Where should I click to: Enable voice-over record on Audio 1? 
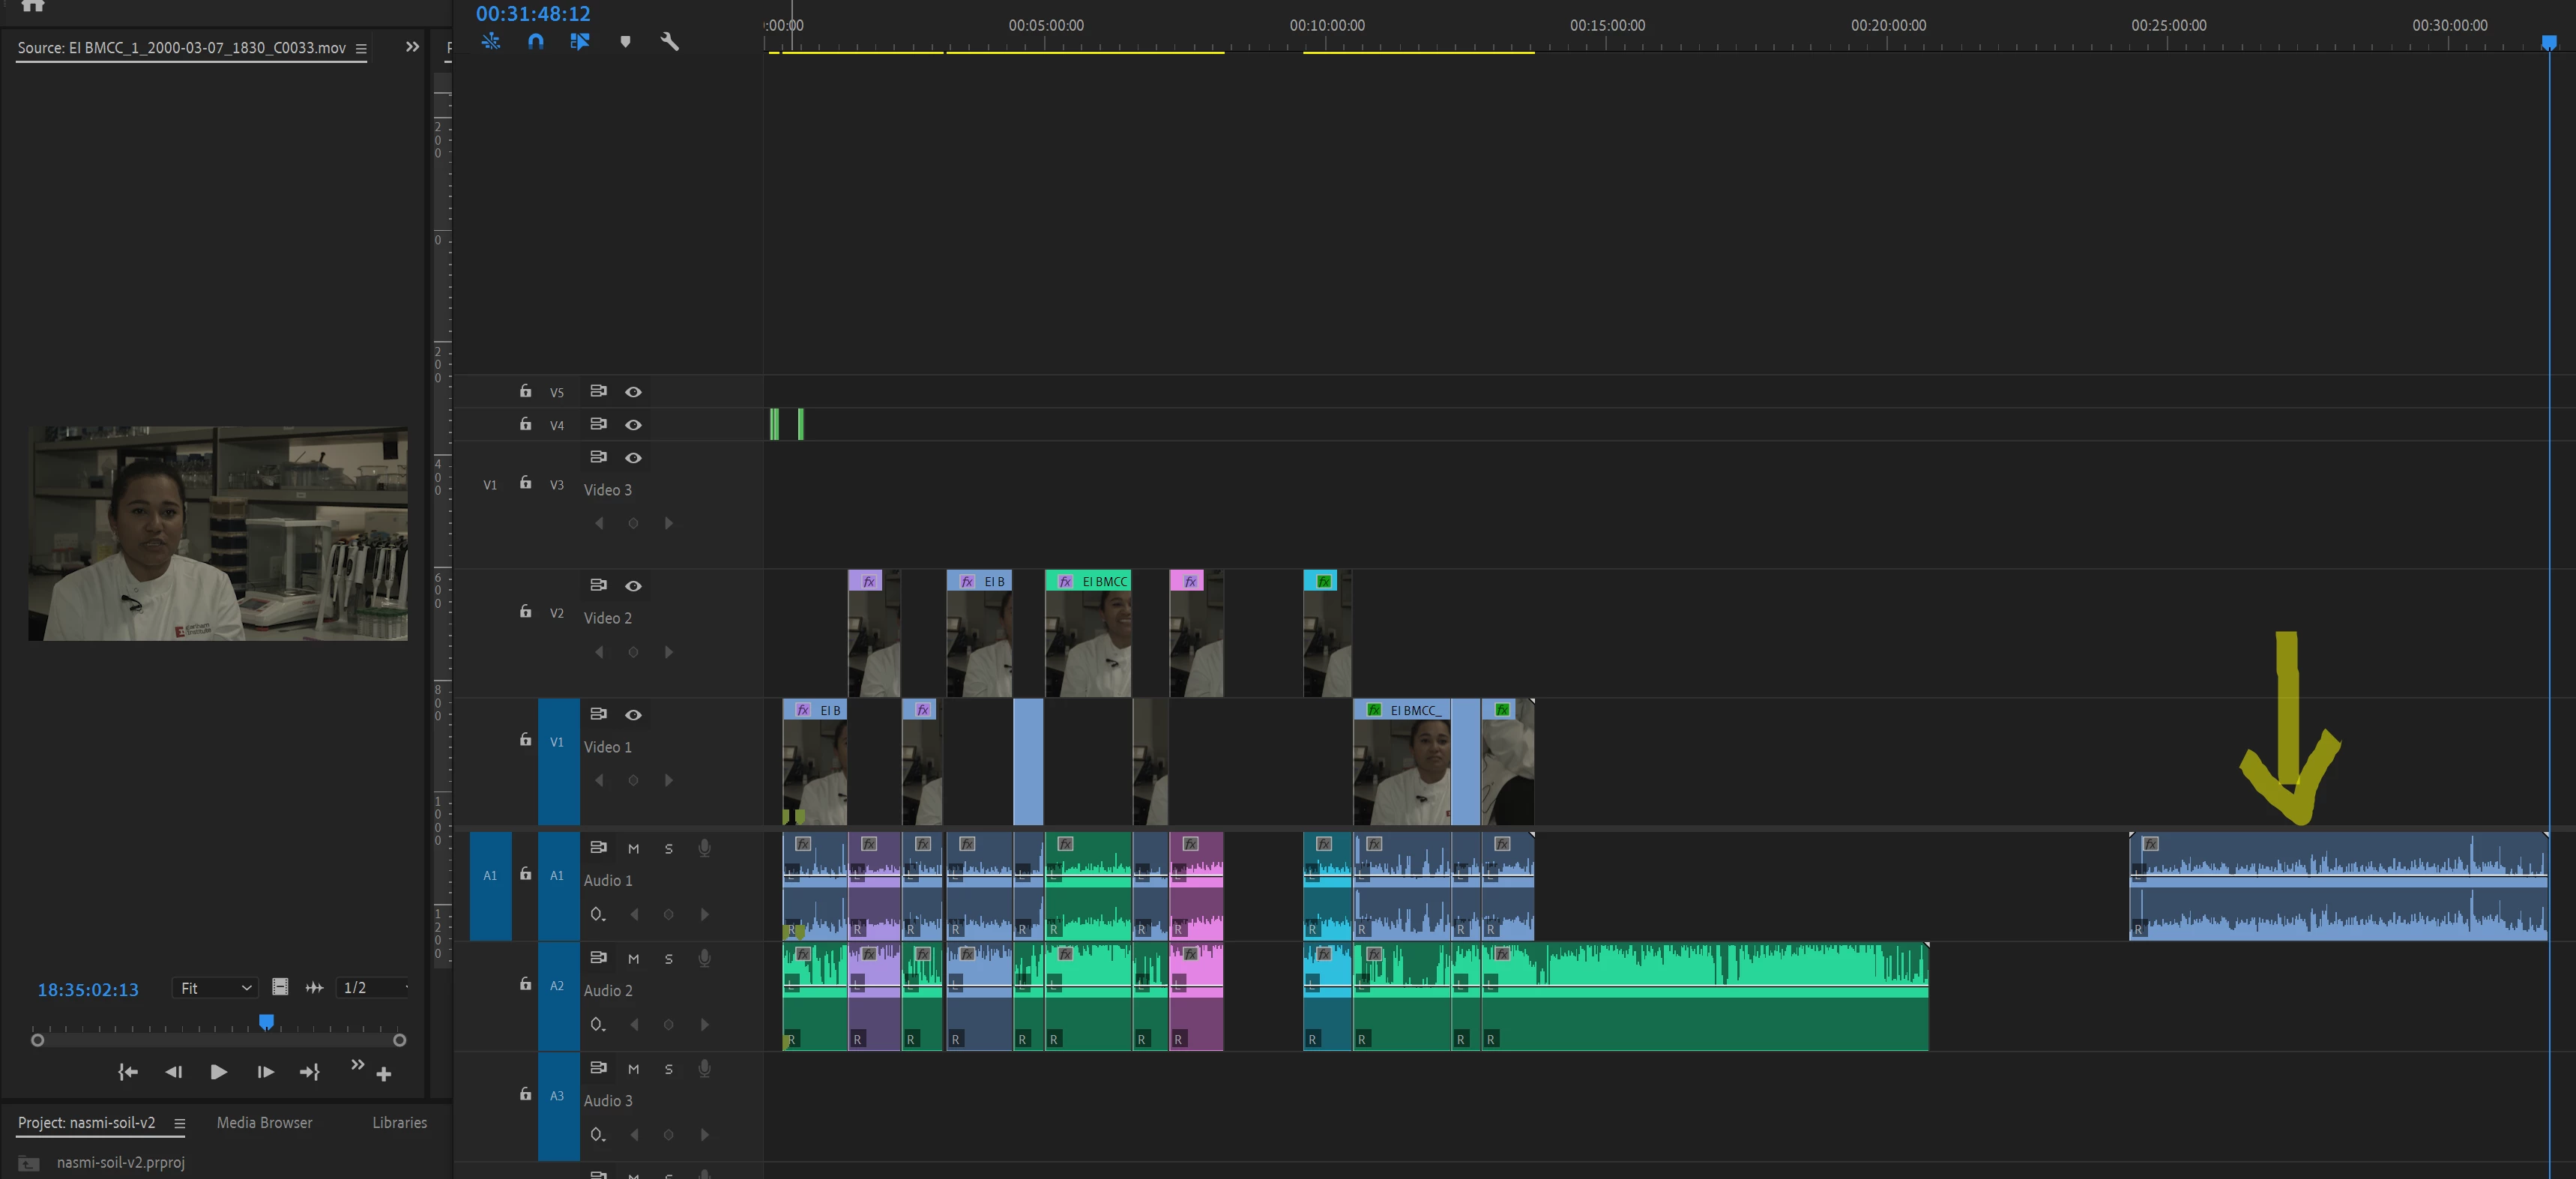tap(704, 848)
